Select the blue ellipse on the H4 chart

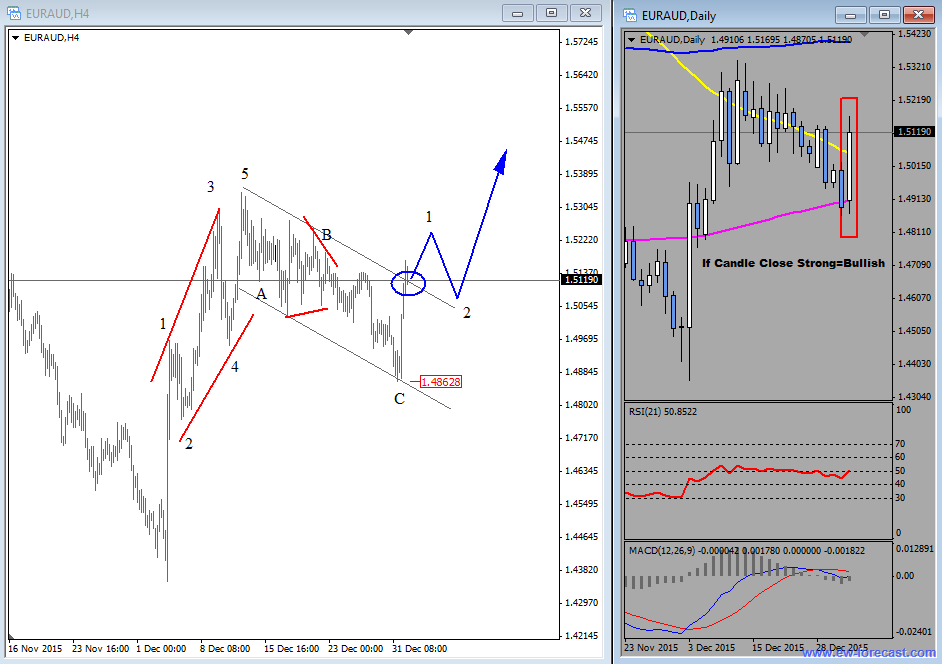click(409, 284)
